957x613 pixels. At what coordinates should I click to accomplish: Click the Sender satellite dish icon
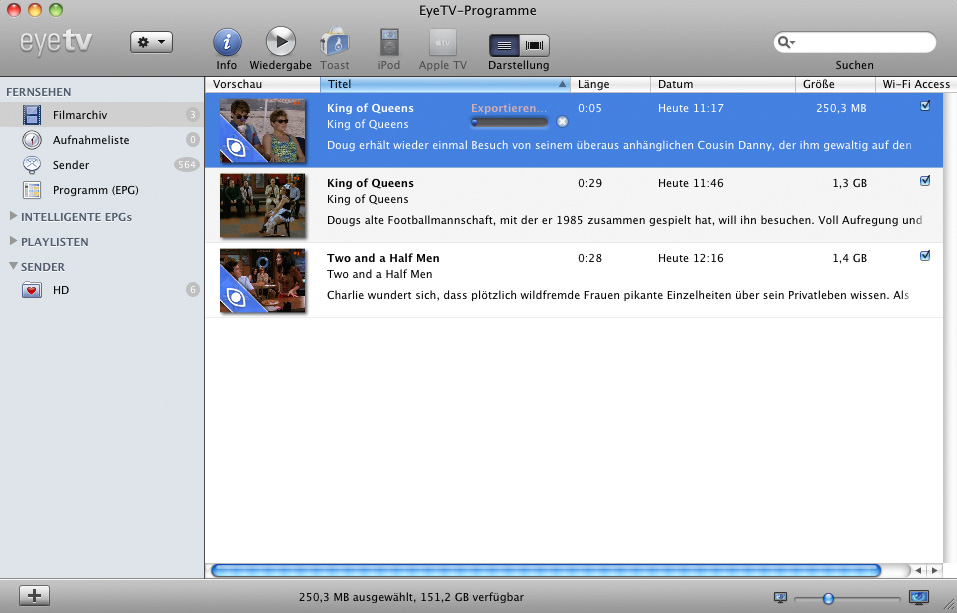click(32, 165)
